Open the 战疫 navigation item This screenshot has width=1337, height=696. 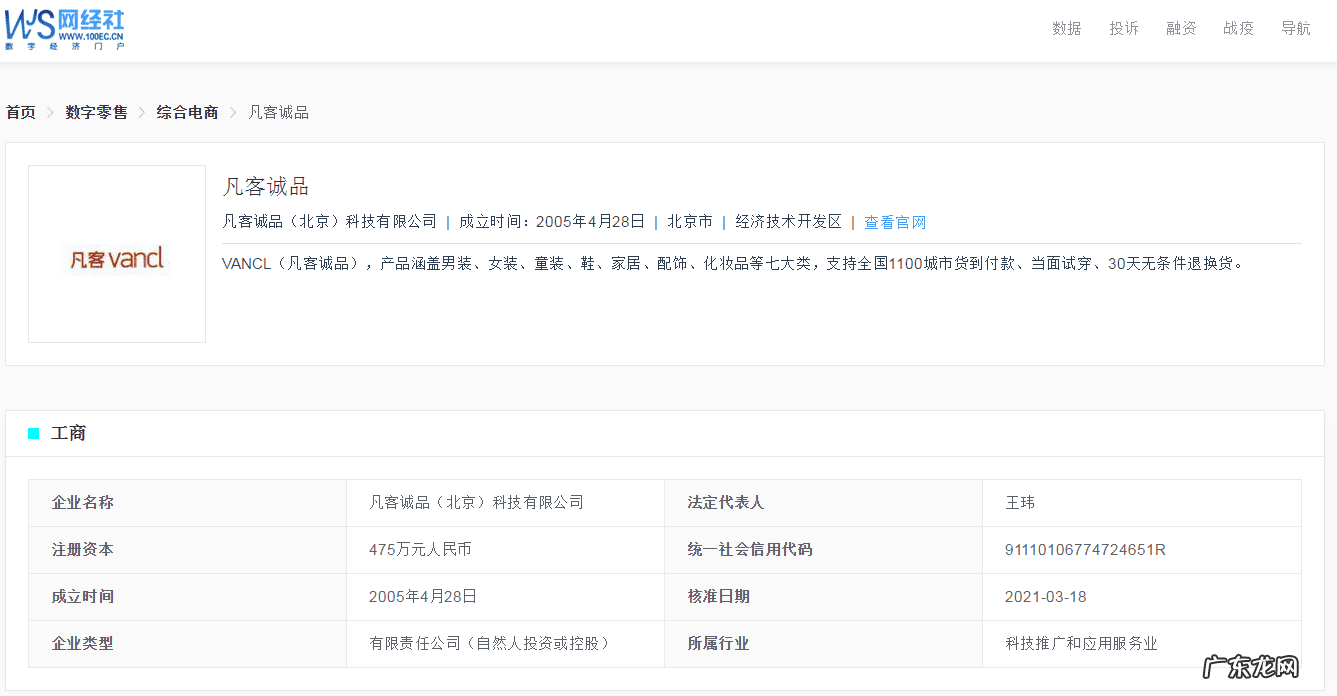(1238, 28)
